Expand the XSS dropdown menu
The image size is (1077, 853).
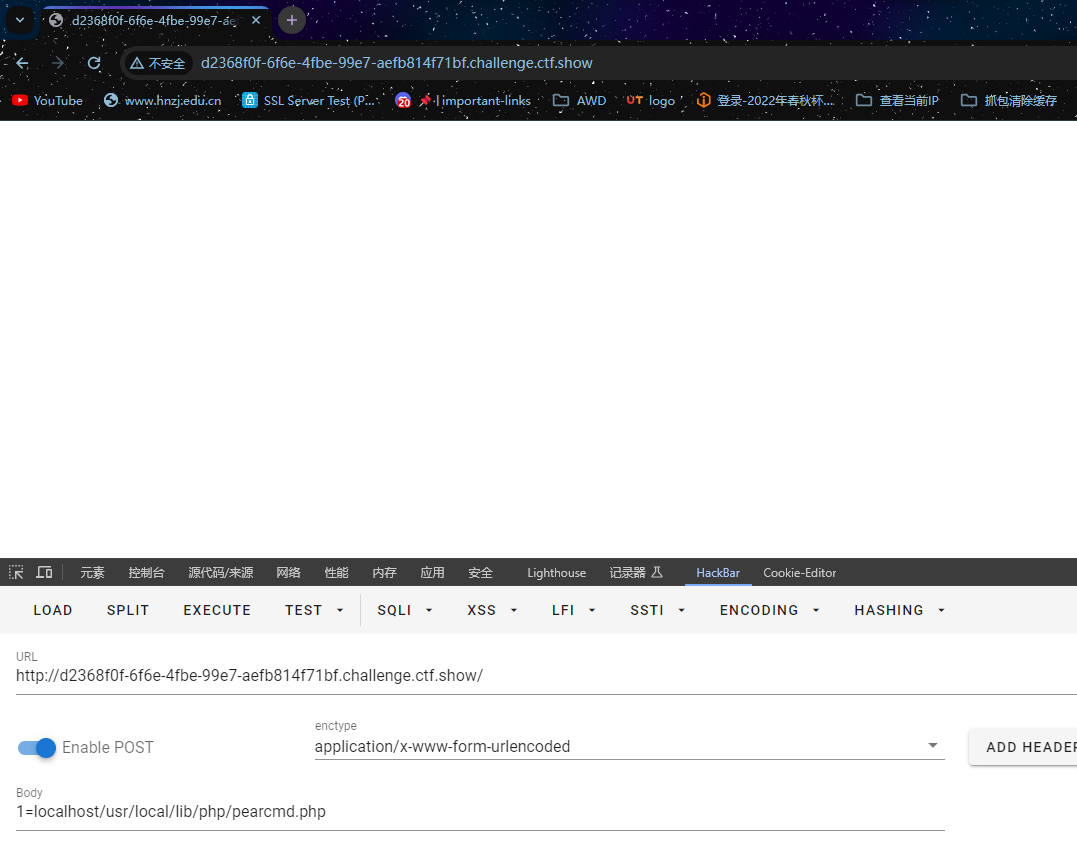tap(492, 610)
